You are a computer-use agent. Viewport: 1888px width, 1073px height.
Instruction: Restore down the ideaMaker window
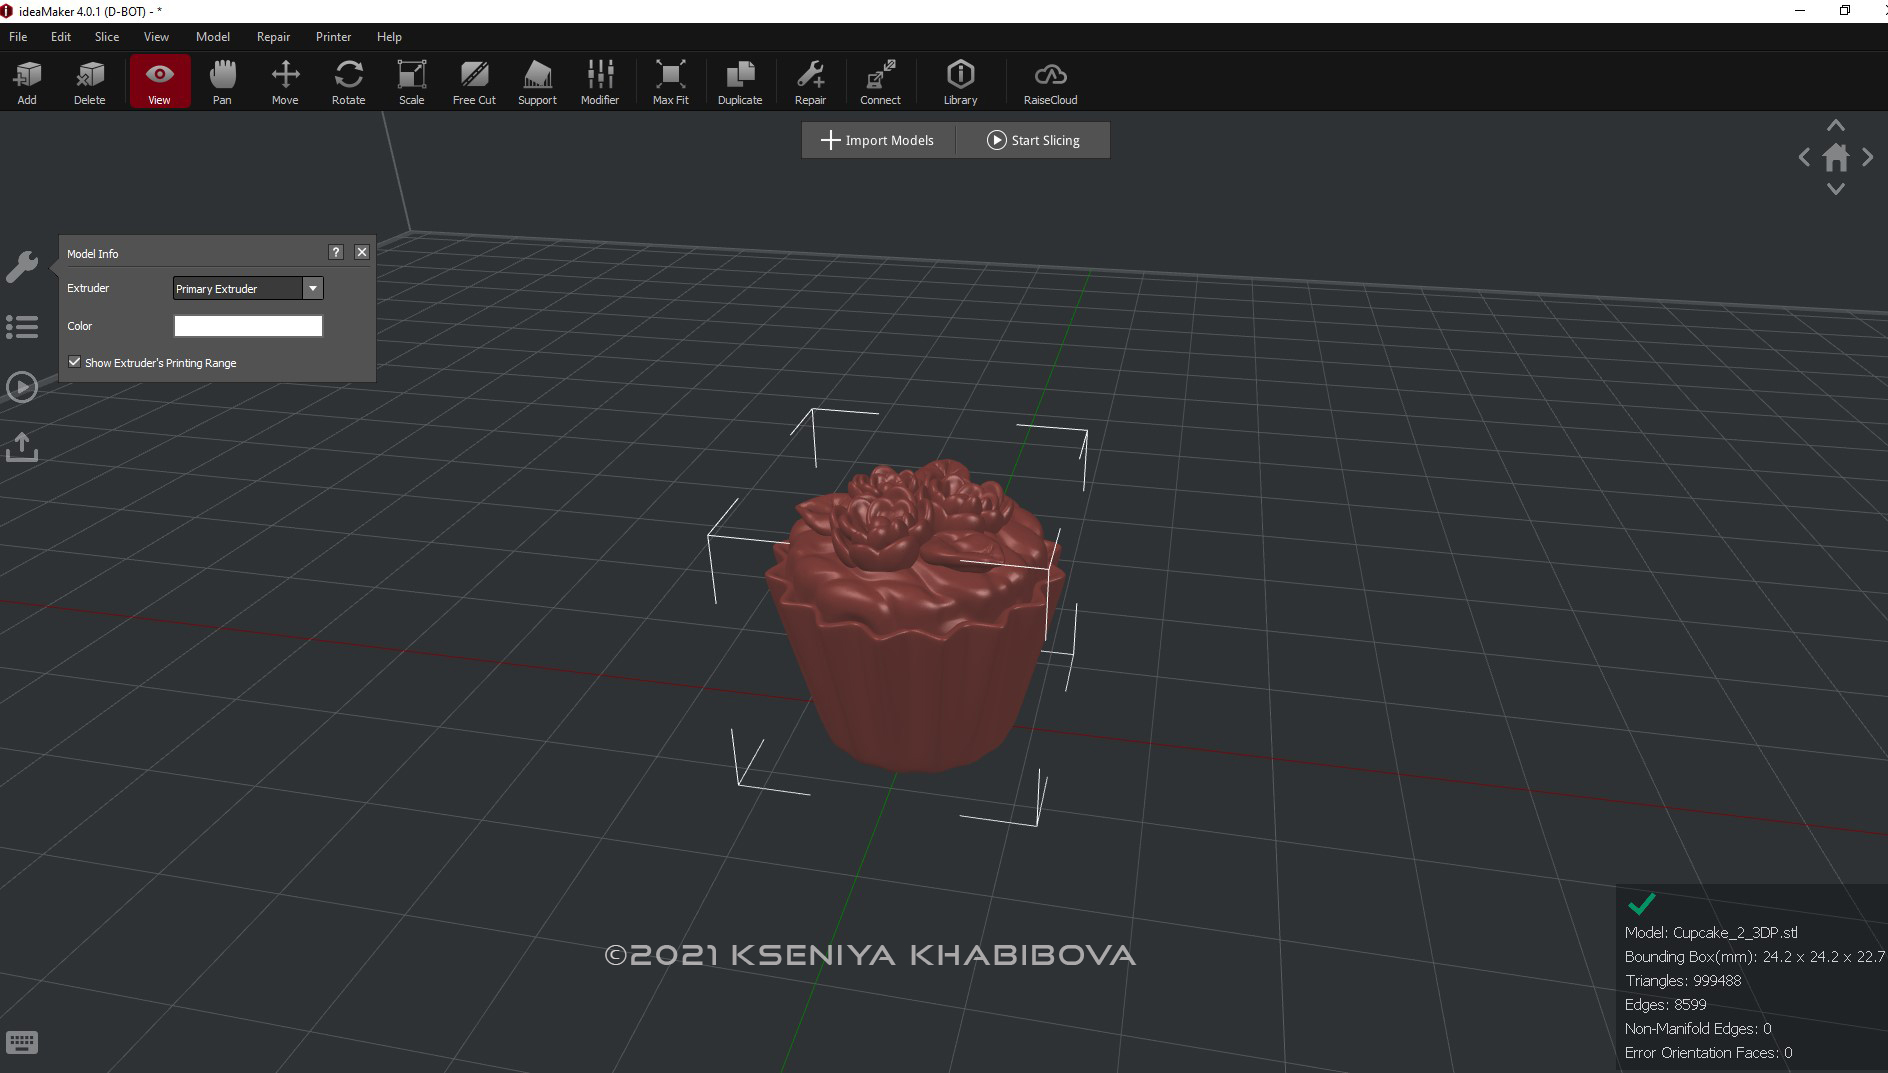pyautogui.click(x=1845, y=11)
